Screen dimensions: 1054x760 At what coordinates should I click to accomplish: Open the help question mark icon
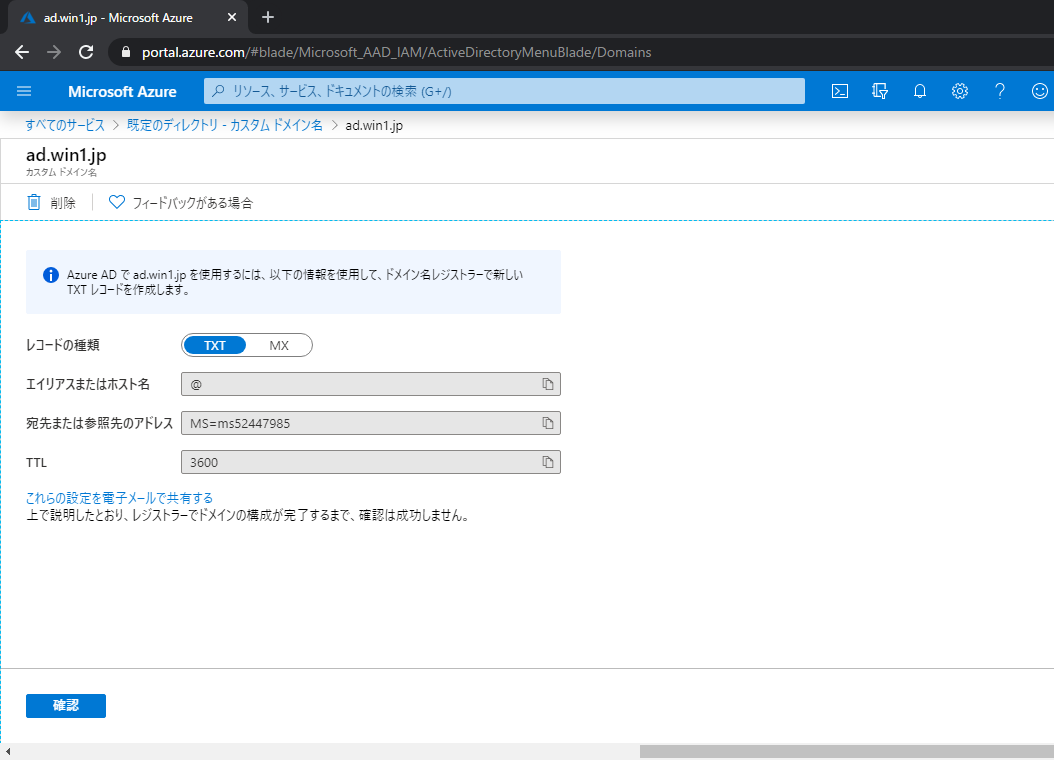coord(1000,91)
